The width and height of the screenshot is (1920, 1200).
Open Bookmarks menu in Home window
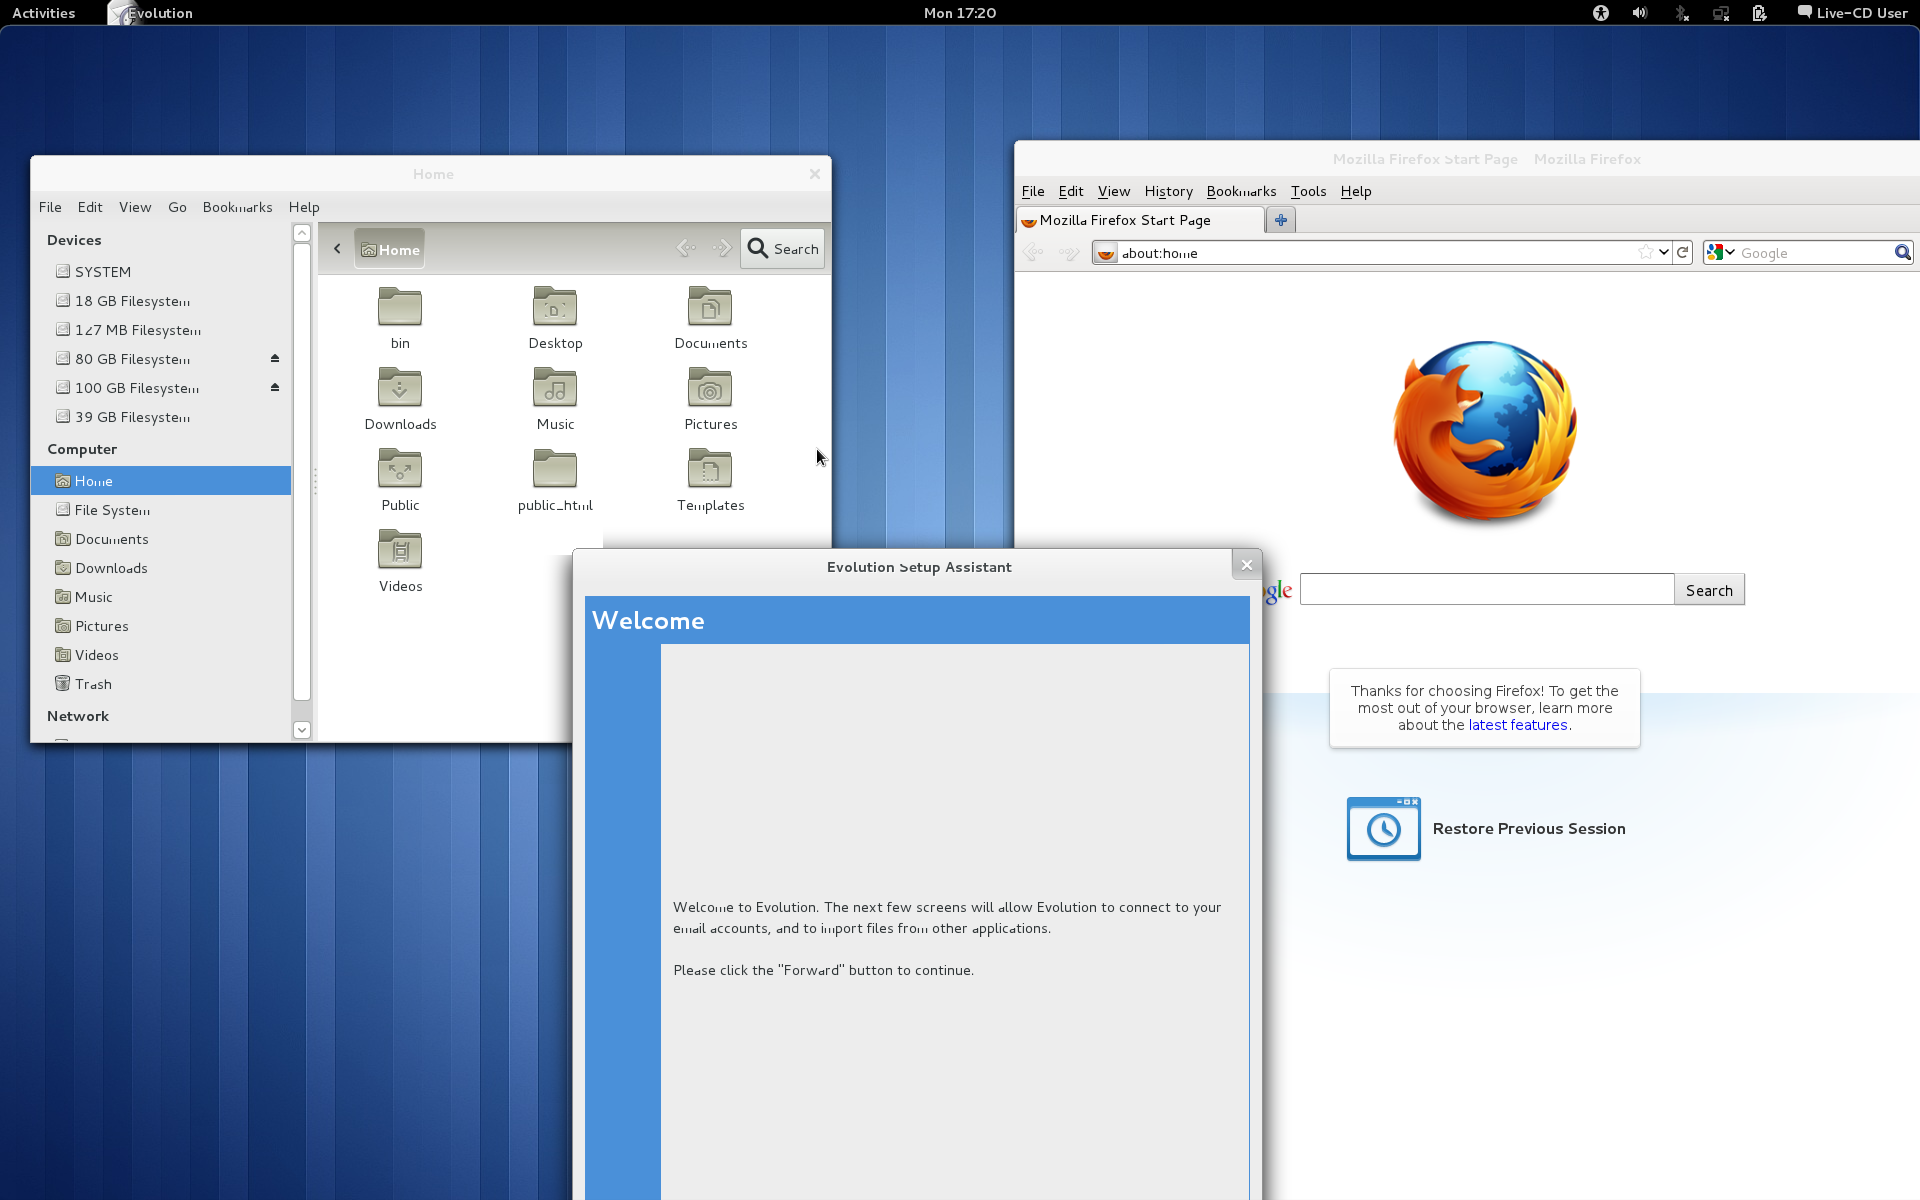237,207
